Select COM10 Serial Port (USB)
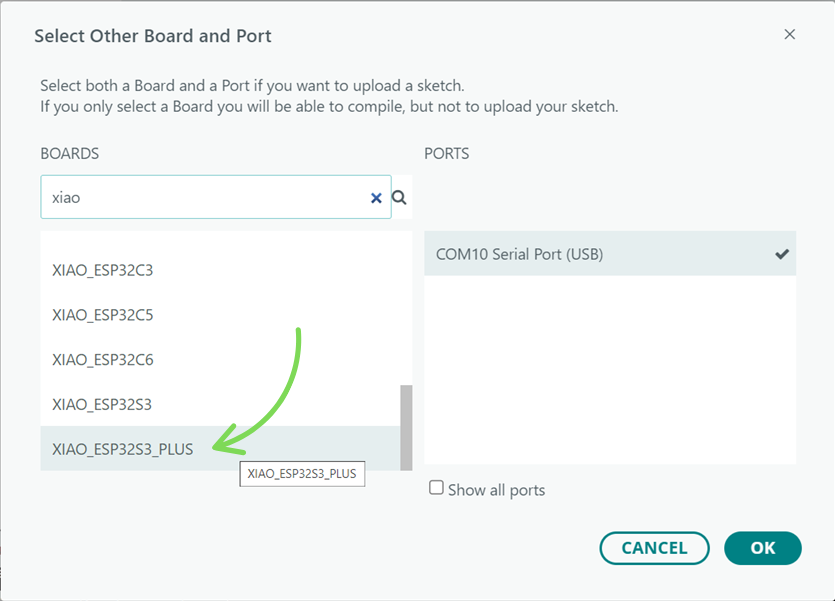Viewport: 835px width, 601px height. (520, 254)
